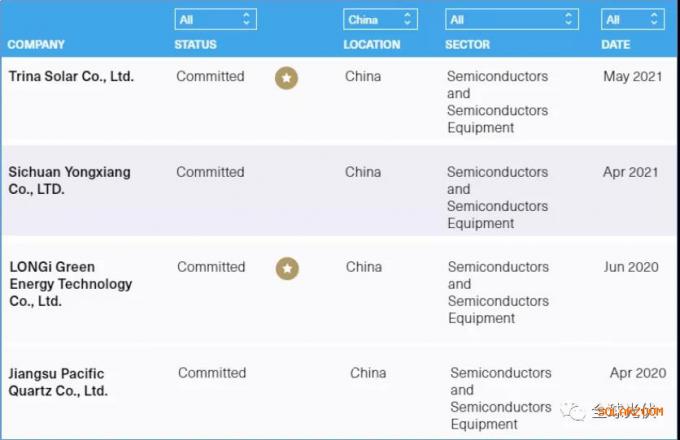Screen dimensions: 680x440
Task: Open the Location filter showing China
Action: point(379,19)
